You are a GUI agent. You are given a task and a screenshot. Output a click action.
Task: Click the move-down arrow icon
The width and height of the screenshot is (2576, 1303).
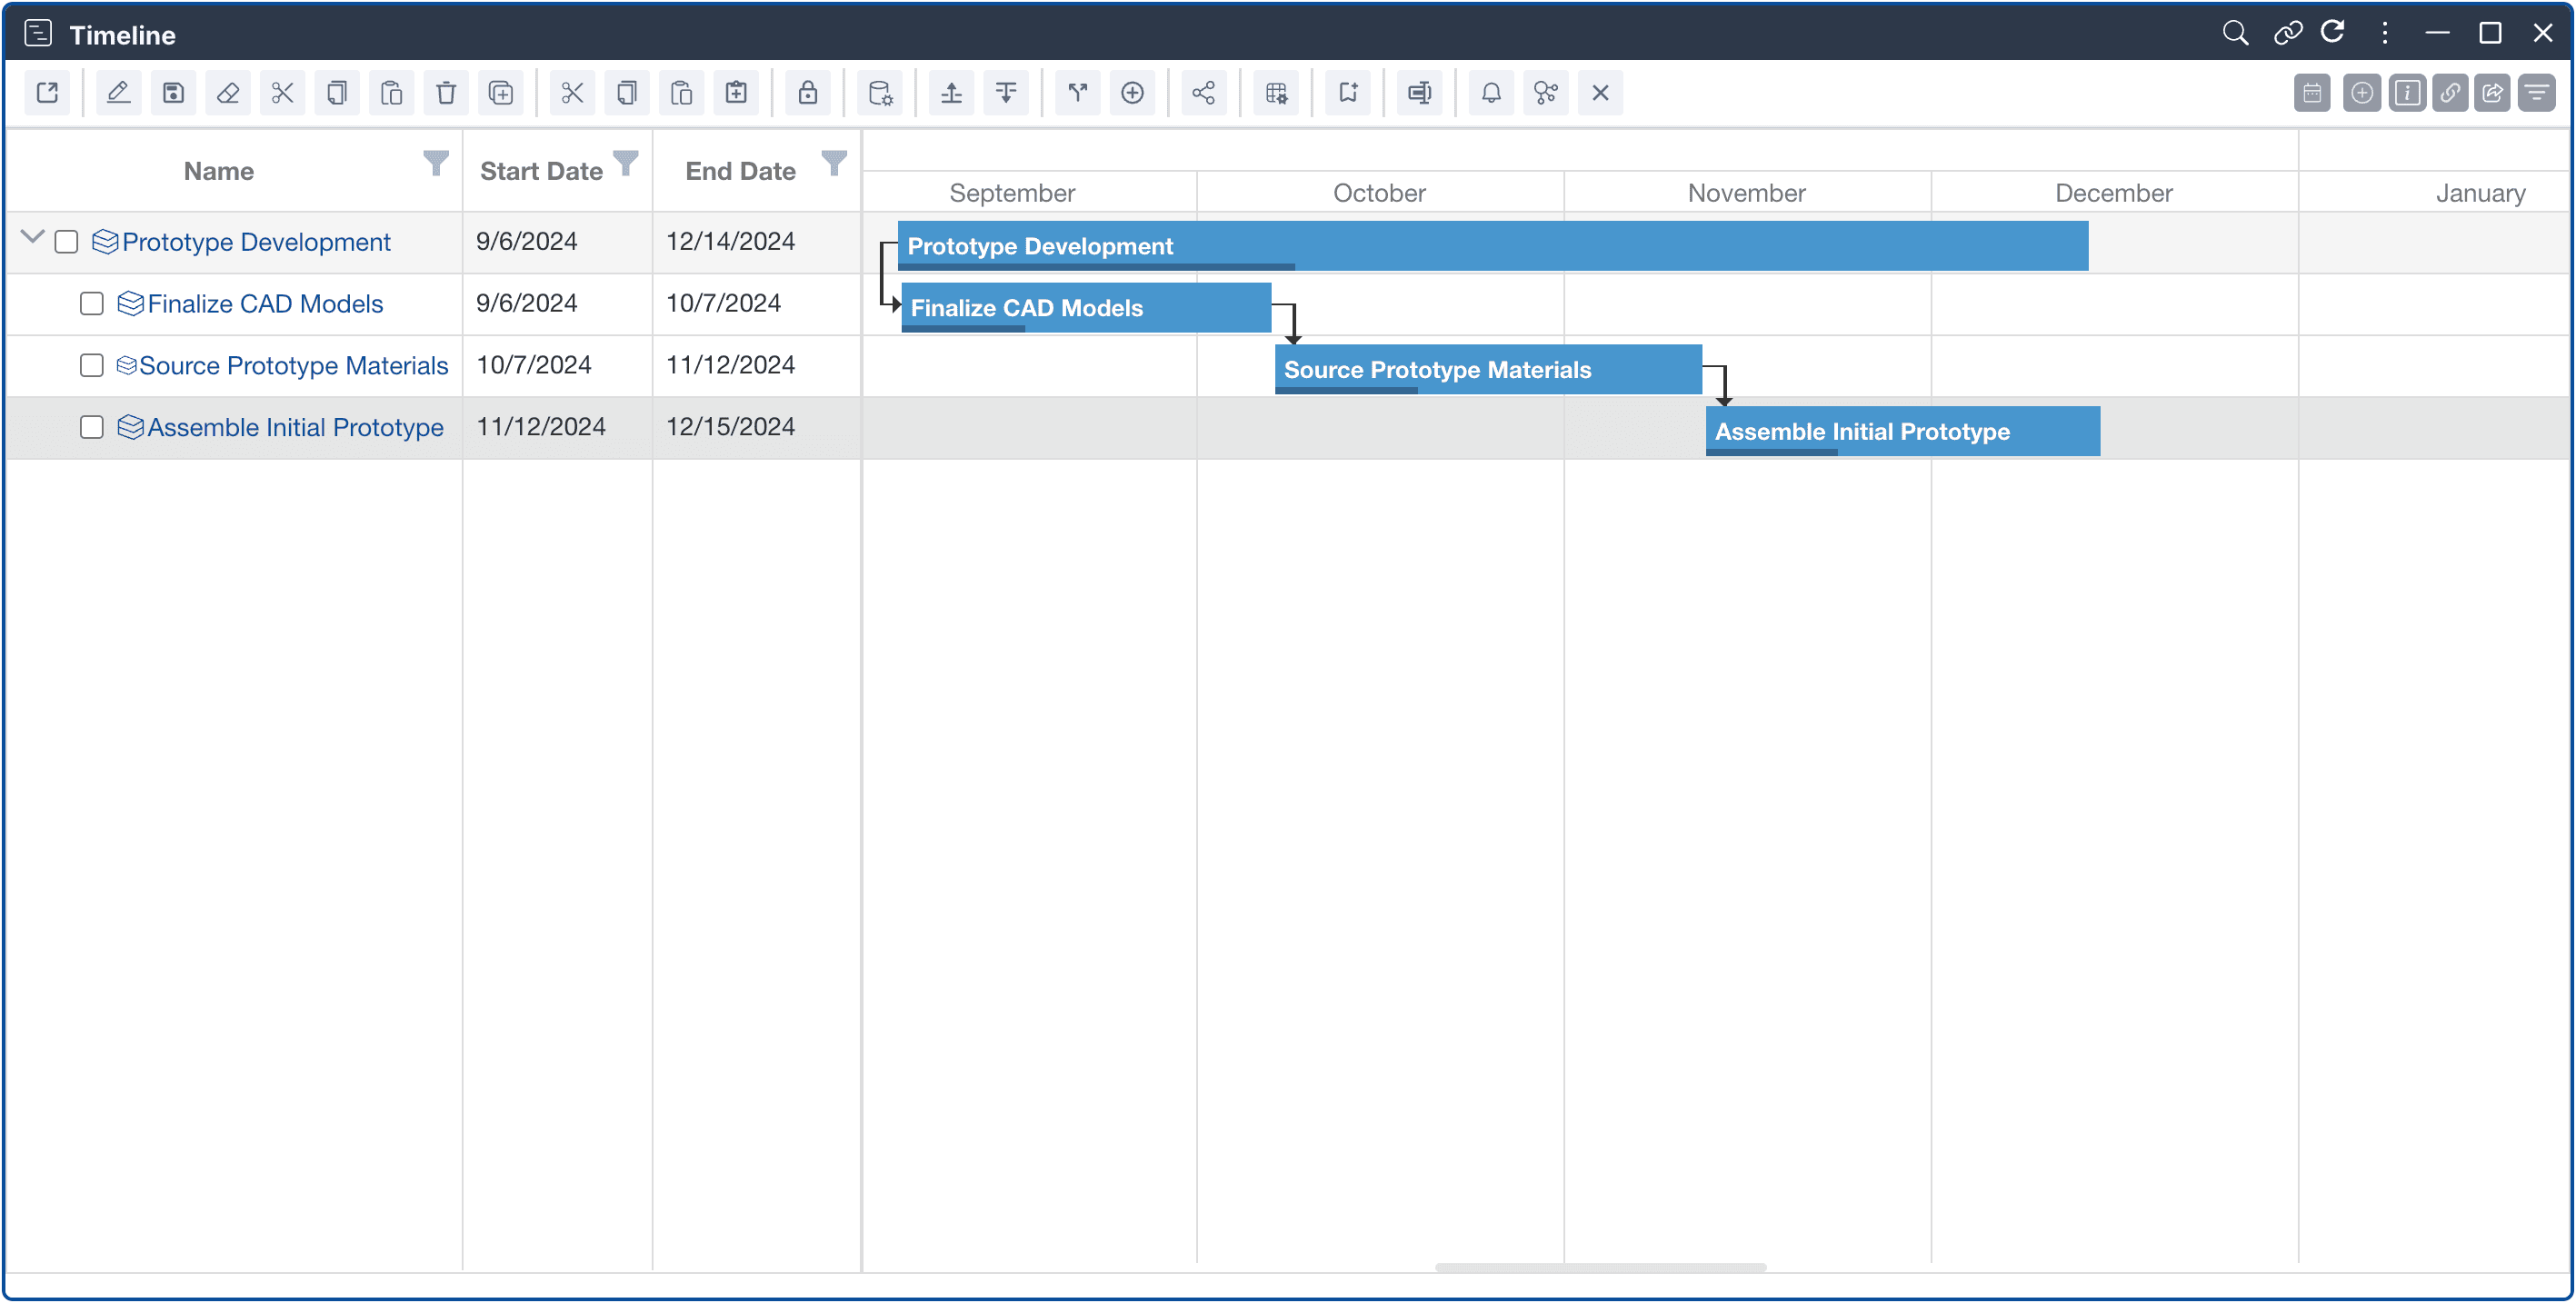[x=1006, y=93]
